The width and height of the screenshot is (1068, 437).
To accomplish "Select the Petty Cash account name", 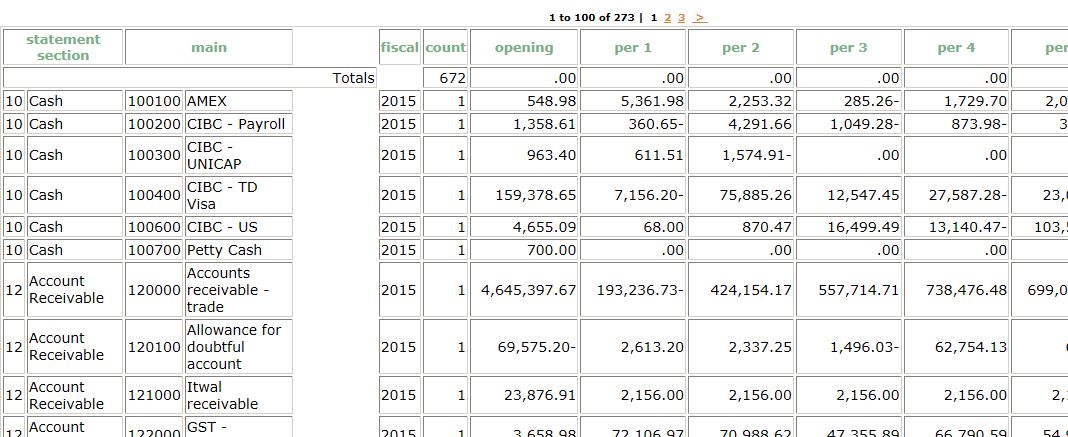I will 224,250.
